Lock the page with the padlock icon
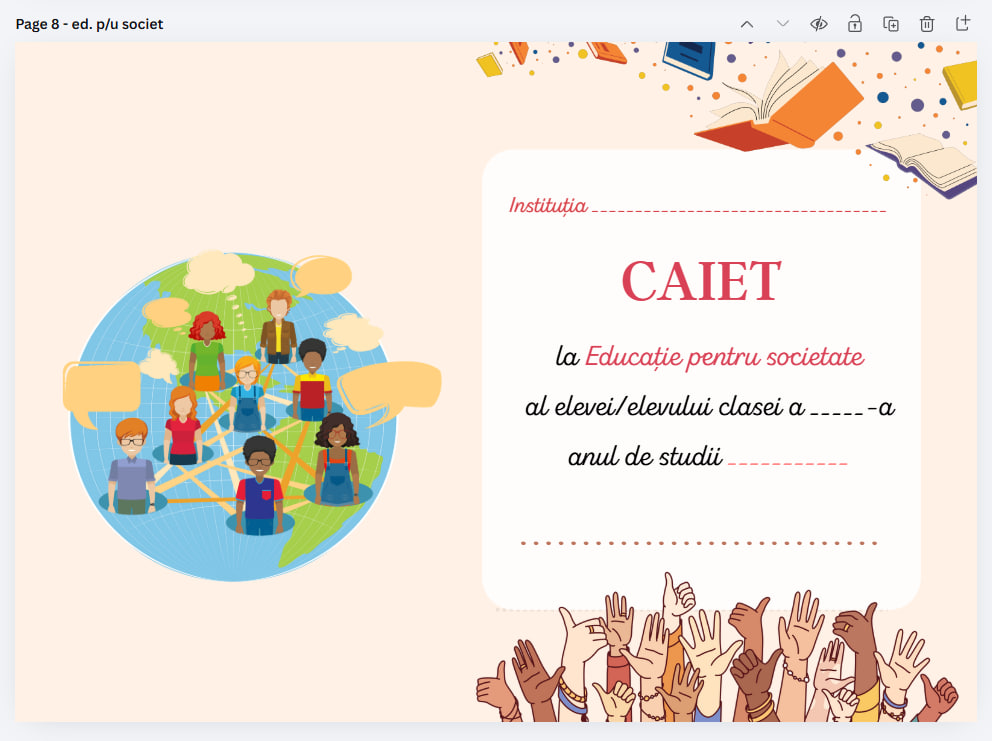The width and height of the screenshot is (992, 741). tap(855, 24)
